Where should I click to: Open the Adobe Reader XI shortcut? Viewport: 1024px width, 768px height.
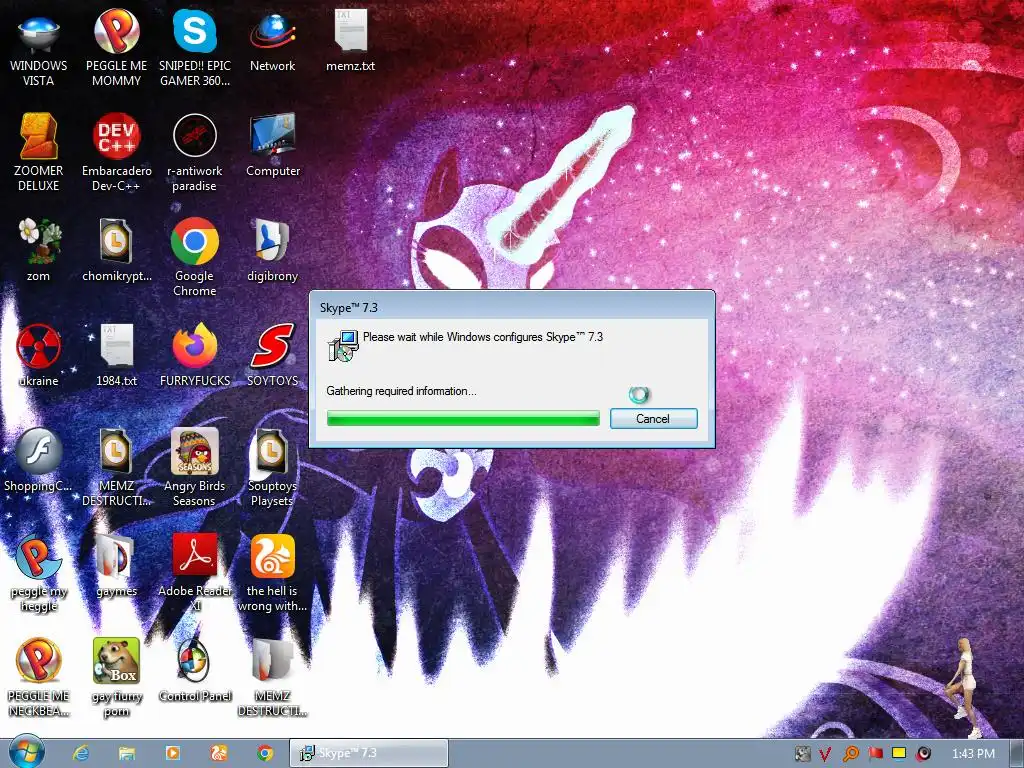(x=195, y=572)
